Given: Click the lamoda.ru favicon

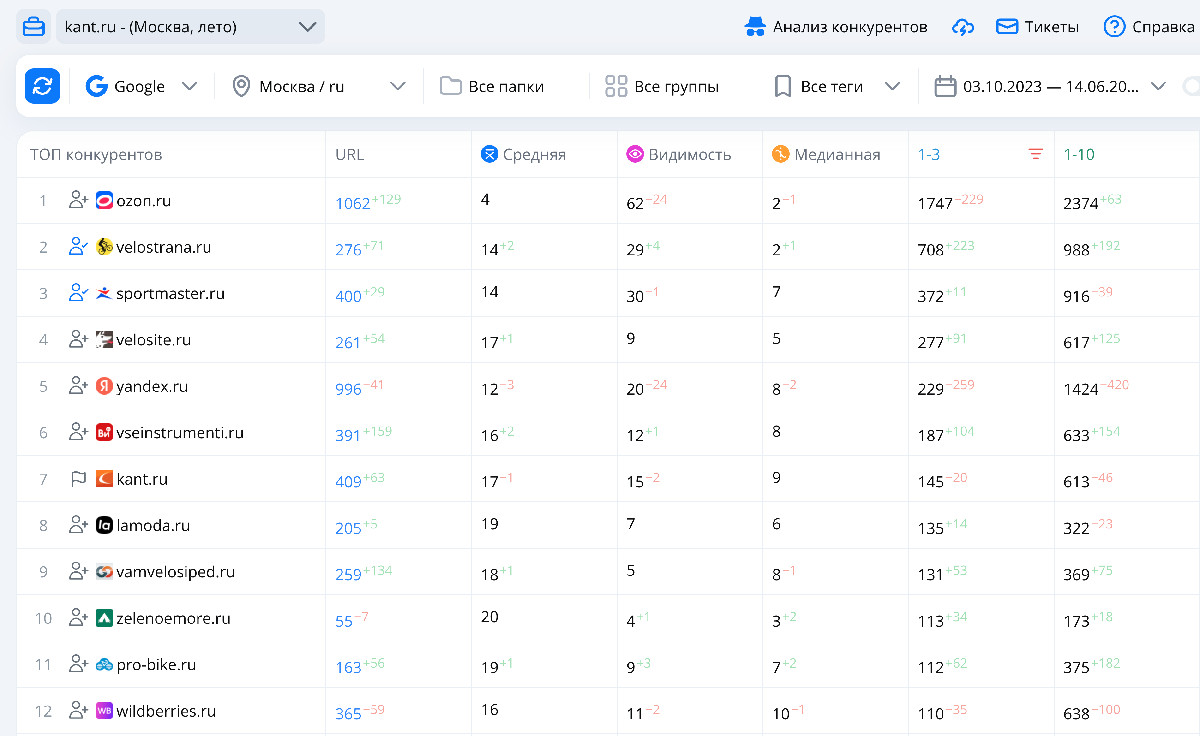Looking at the screenshot, I should point(104,525).
